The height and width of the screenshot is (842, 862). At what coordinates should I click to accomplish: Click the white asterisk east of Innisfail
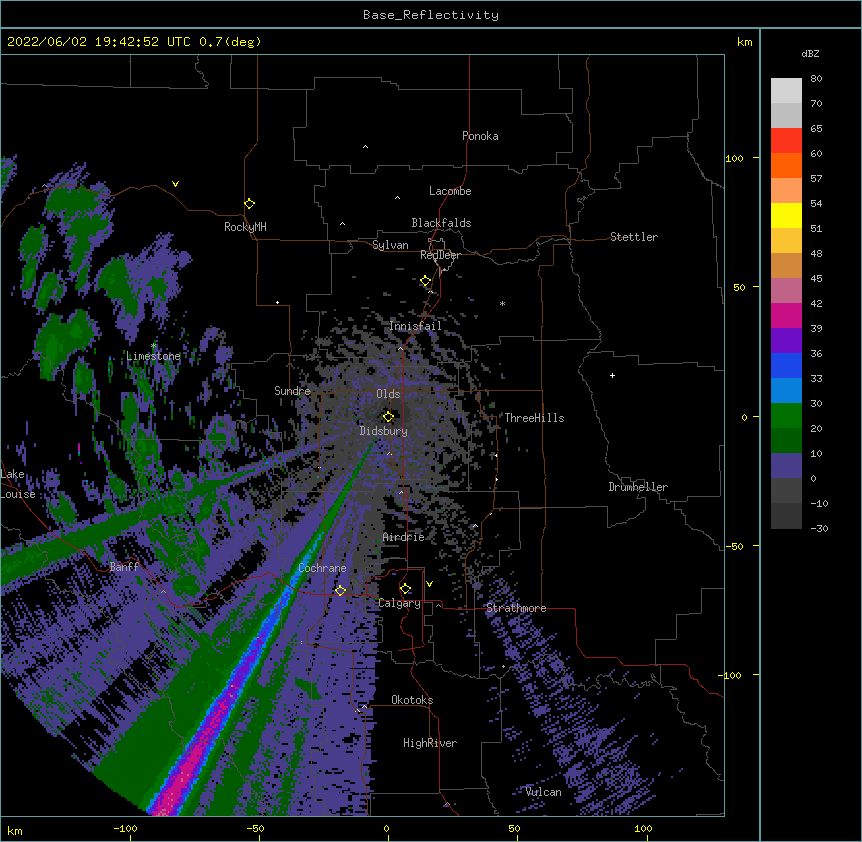coord(502,304)
